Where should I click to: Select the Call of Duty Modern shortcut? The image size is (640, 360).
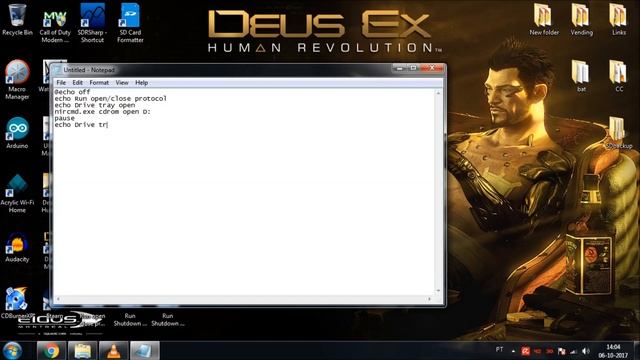[55, 24]
